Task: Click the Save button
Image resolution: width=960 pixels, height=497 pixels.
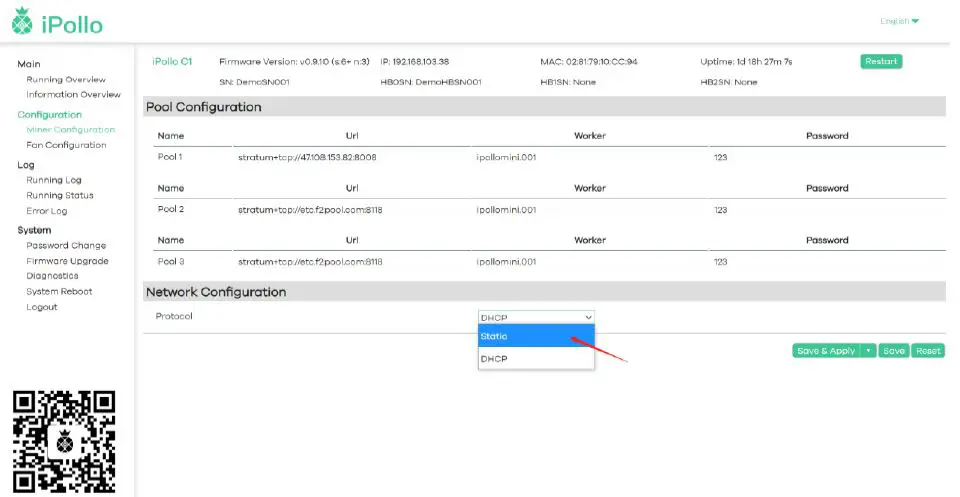Action: 894,351
